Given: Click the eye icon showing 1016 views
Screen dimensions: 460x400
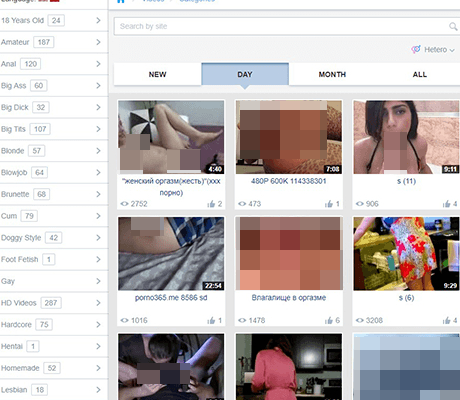Looking at the screenshot, I should pos(124,320).
